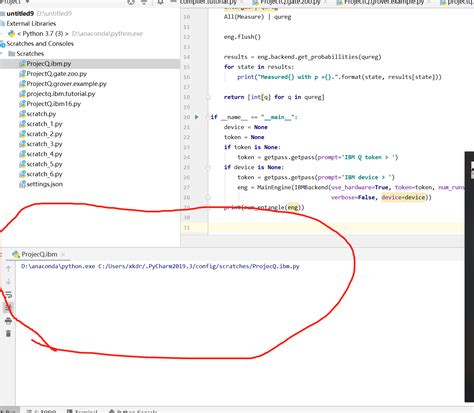Click the 'All(Measure) | qureg' code line
The height and width of the screenshot is (413, 474).
pos(257,17)
